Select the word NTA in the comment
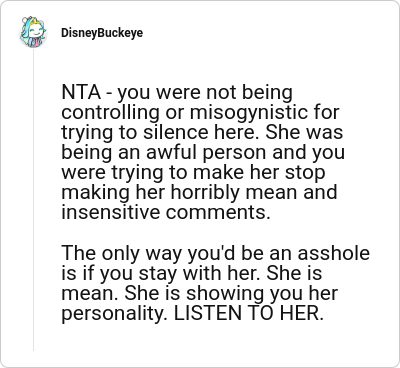The image size is (400, 368). (x=81, y=93)
